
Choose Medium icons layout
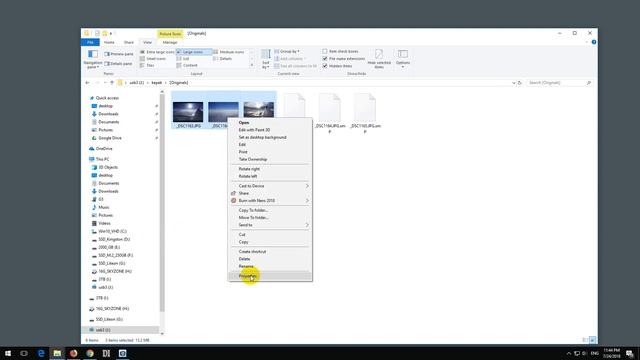coord(229,52)
